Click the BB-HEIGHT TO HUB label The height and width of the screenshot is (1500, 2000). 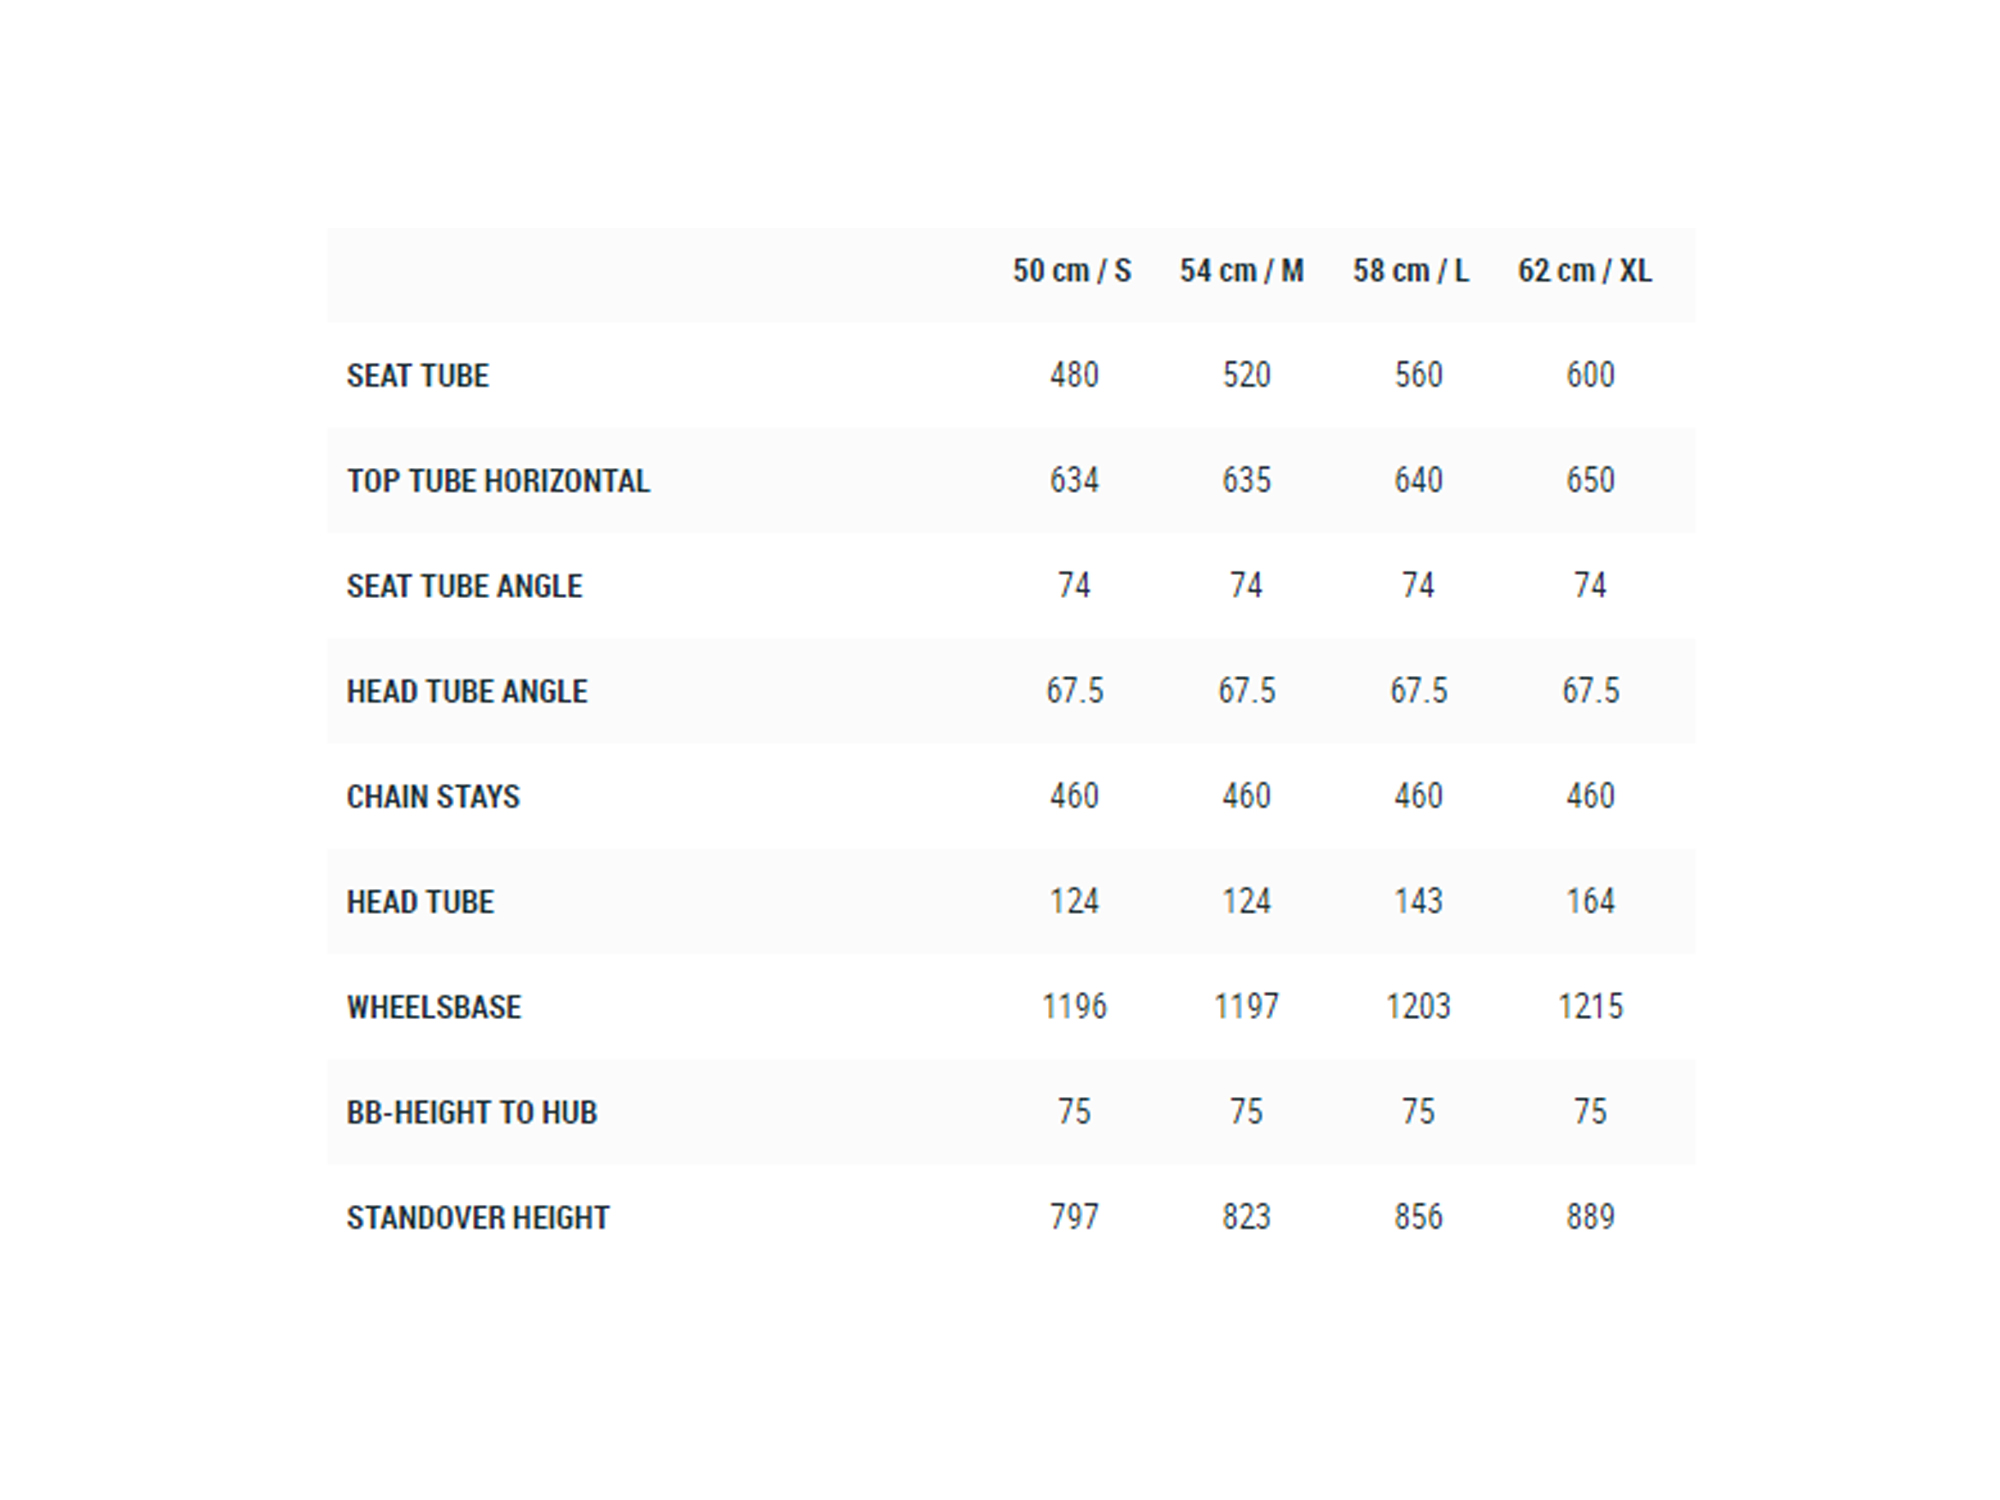pos(472,1113)
